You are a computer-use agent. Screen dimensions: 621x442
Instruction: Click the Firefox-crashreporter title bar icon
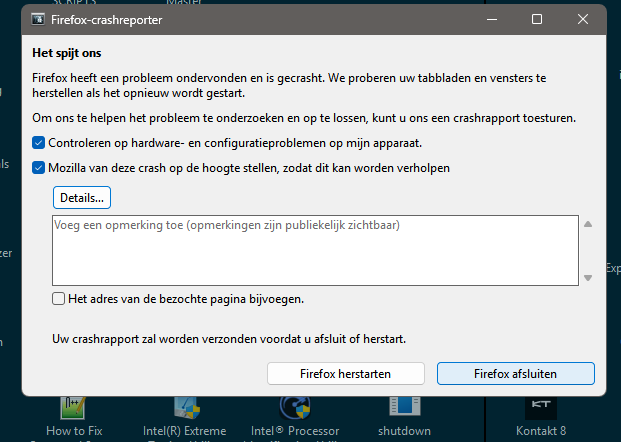38,19
